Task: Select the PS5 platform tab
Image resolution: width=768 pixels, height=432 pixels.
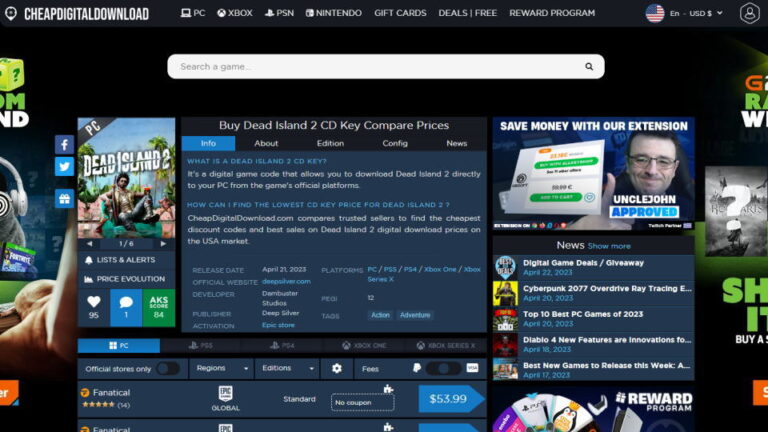Action: (200, 345)
